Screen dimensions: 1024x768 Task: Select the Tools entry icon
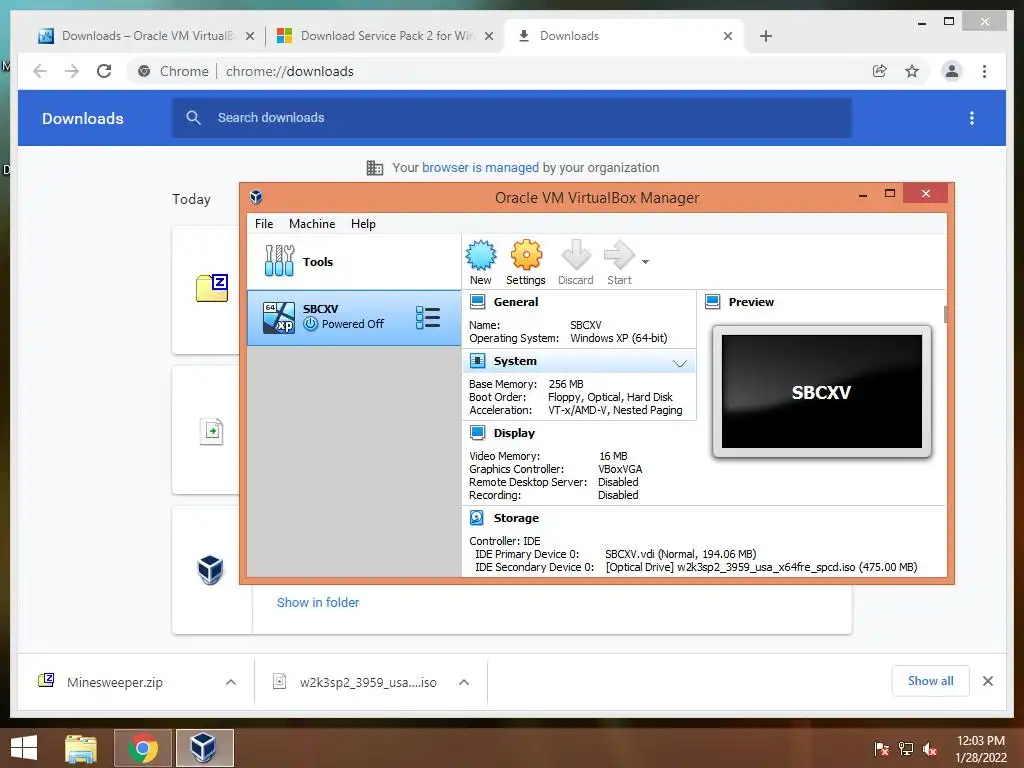click(280, 261)
